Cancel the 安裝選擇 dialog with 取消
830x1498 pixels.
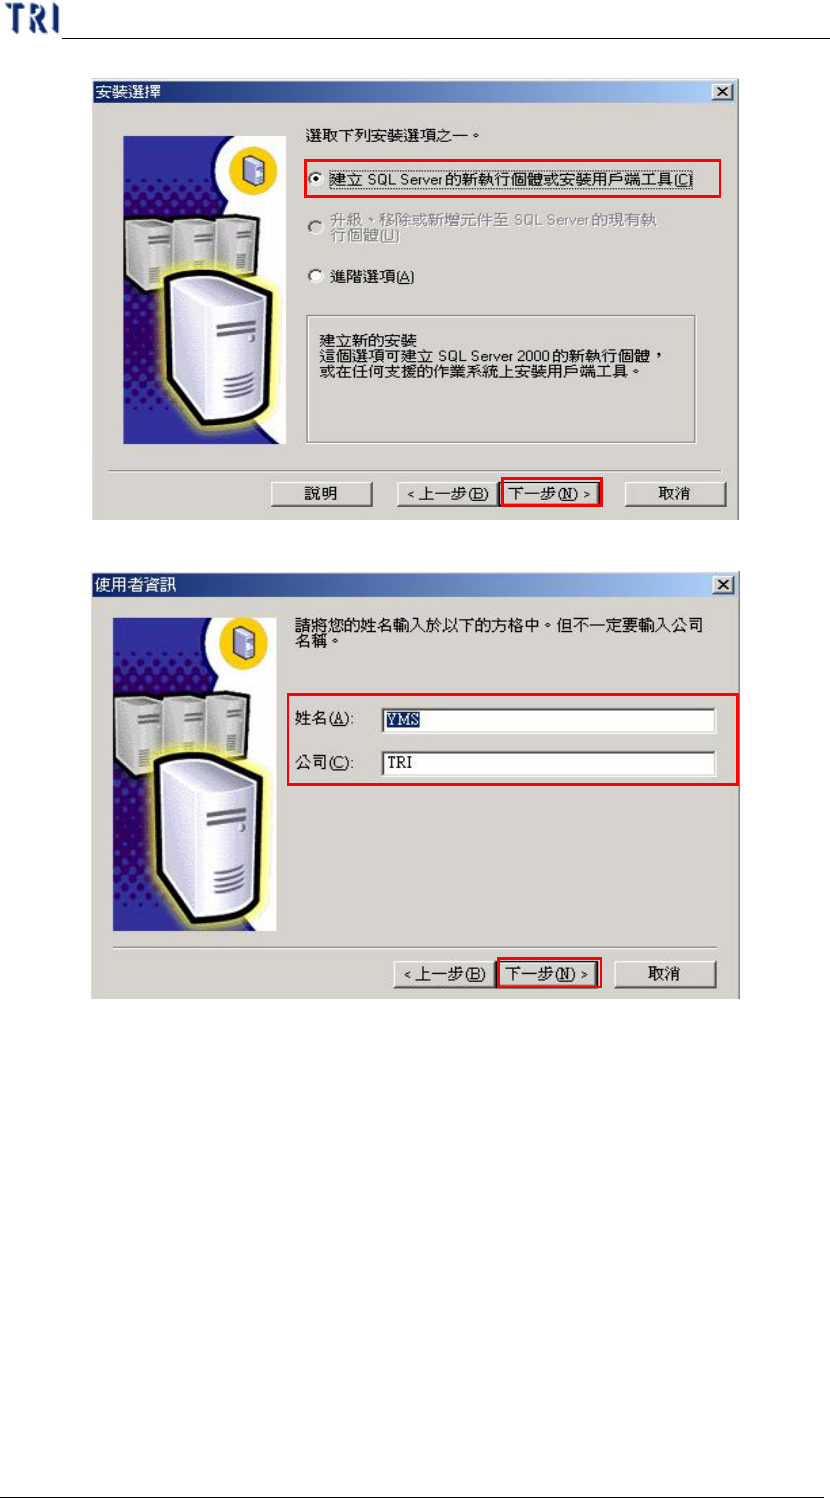[x=675, y=493]
